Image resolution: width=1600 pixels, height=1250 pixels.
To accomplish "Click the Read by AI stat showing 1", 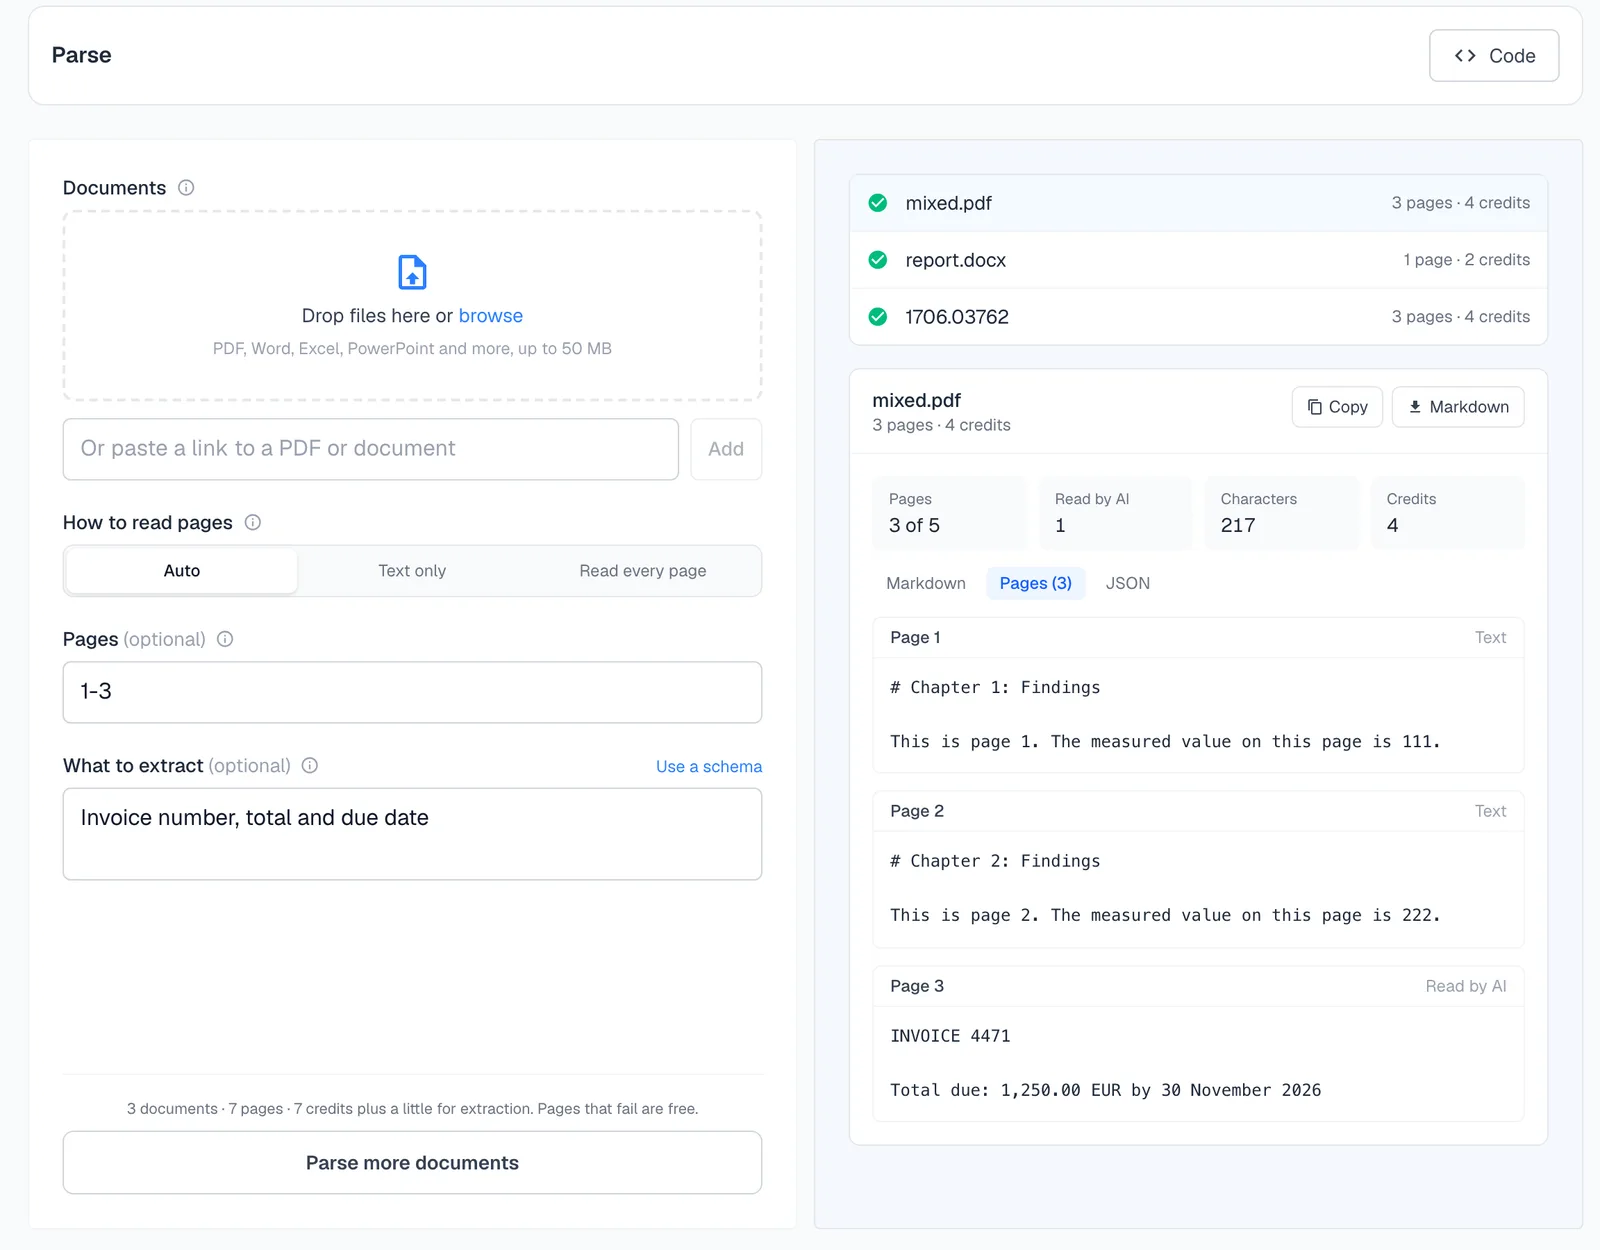I will pos(1115,513).
